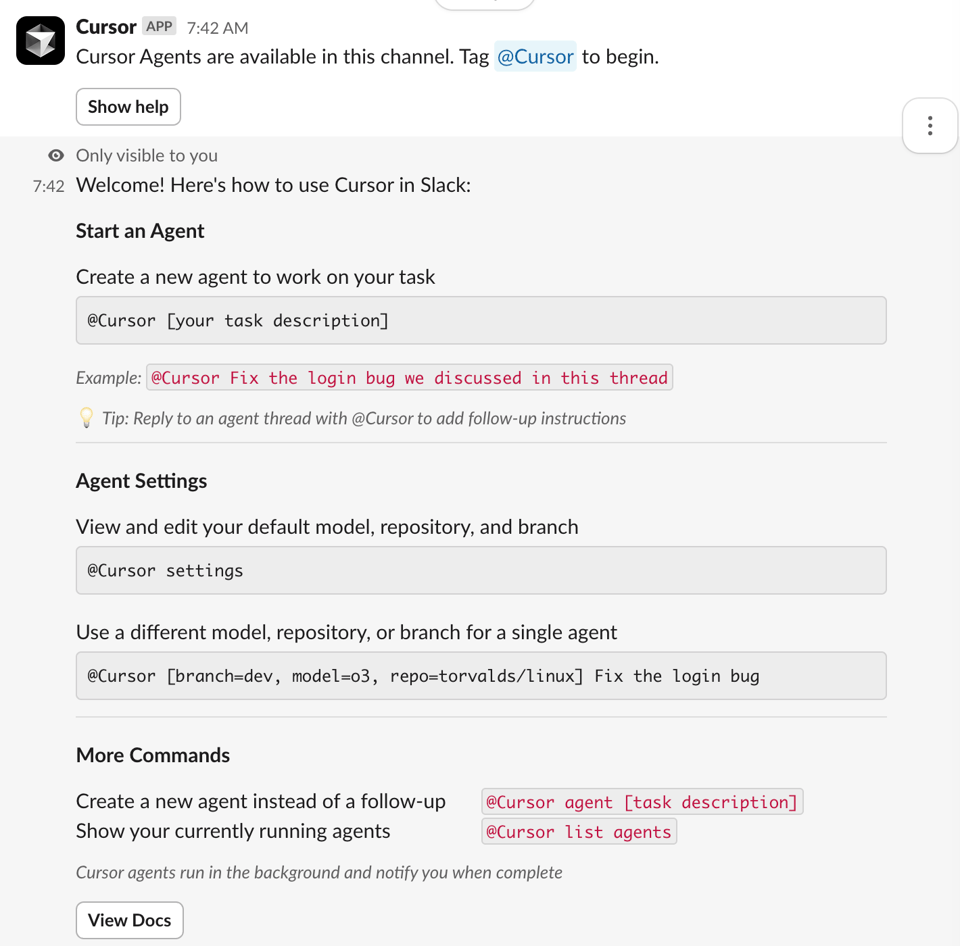
Task: Click the "Fix the login bug" example code snippet
Action: tap(409, 378)
